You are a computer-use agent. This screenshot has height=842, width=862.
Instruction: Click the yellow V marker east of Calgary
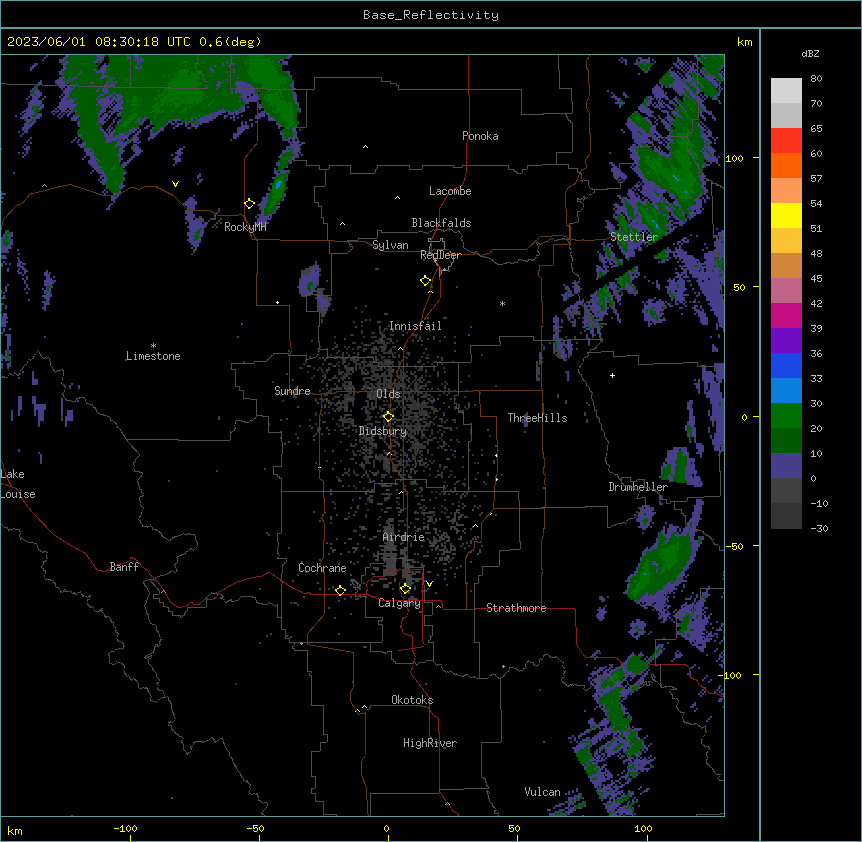coord(429,584)
